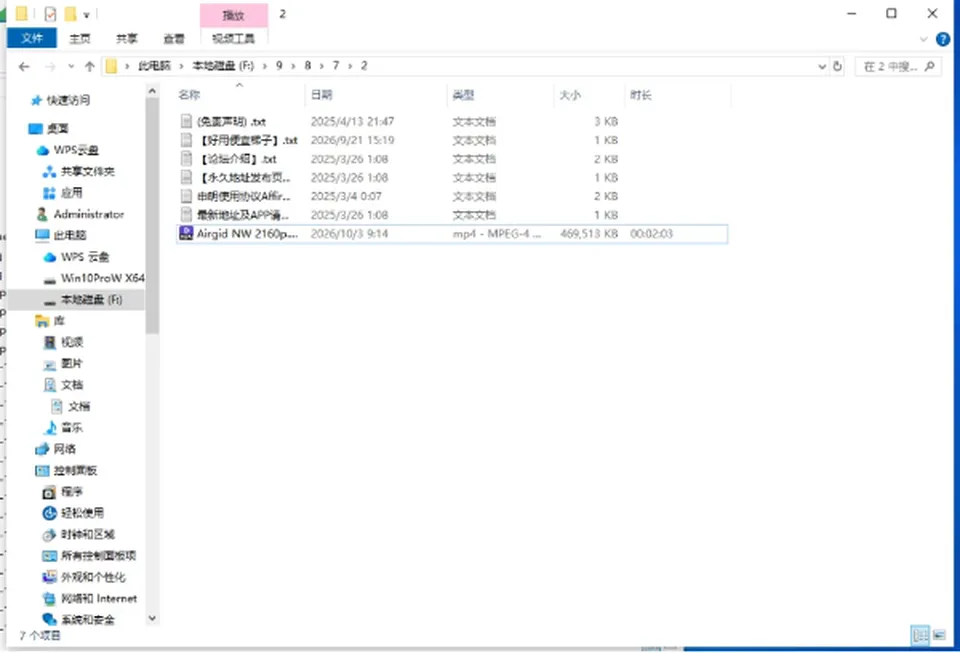Refresh the current folder view
This screenshot has height=653, width=960.
coord(838,66)
